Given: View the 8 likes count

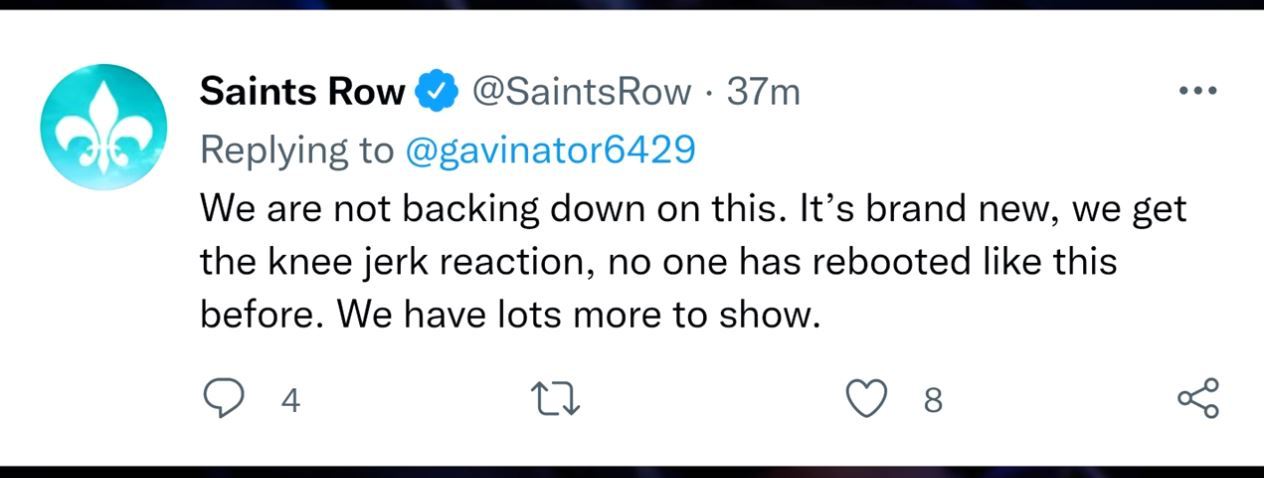Looking at the screenshot, I should (932, 401).
